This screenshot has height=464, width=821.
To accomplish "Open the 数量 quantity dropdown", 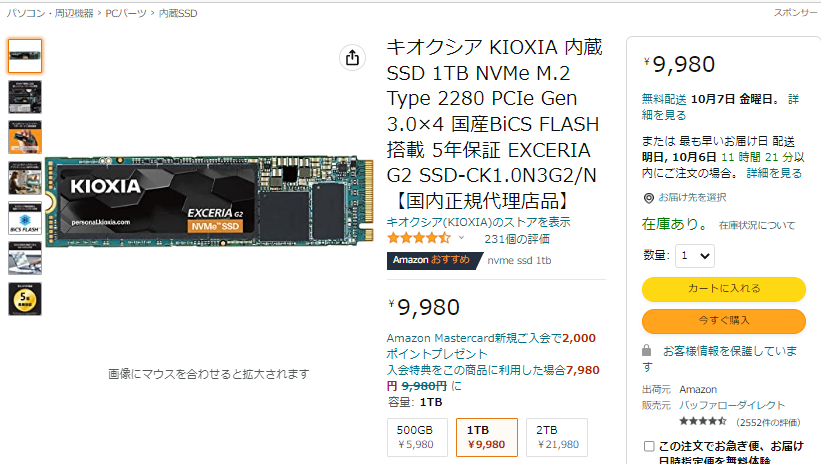I will point(695,256).
